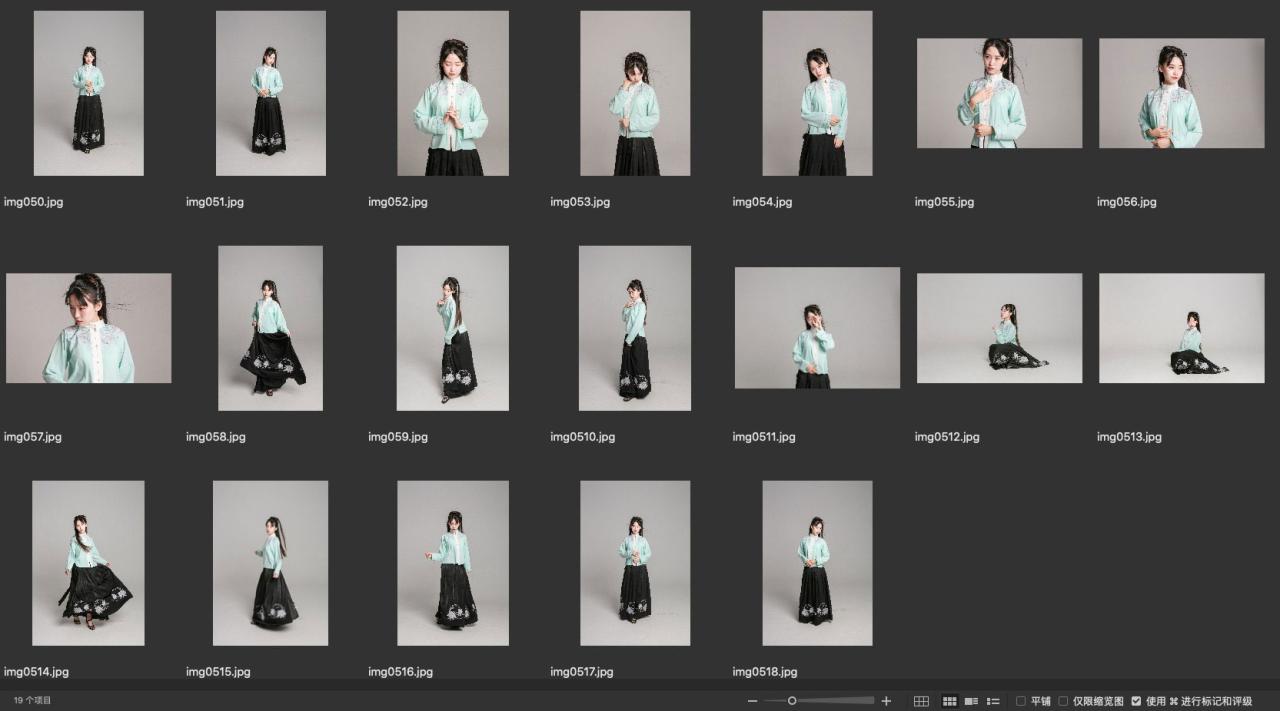
Task: Select the img050.jpg thumbnail
Action: coord(88,93)
